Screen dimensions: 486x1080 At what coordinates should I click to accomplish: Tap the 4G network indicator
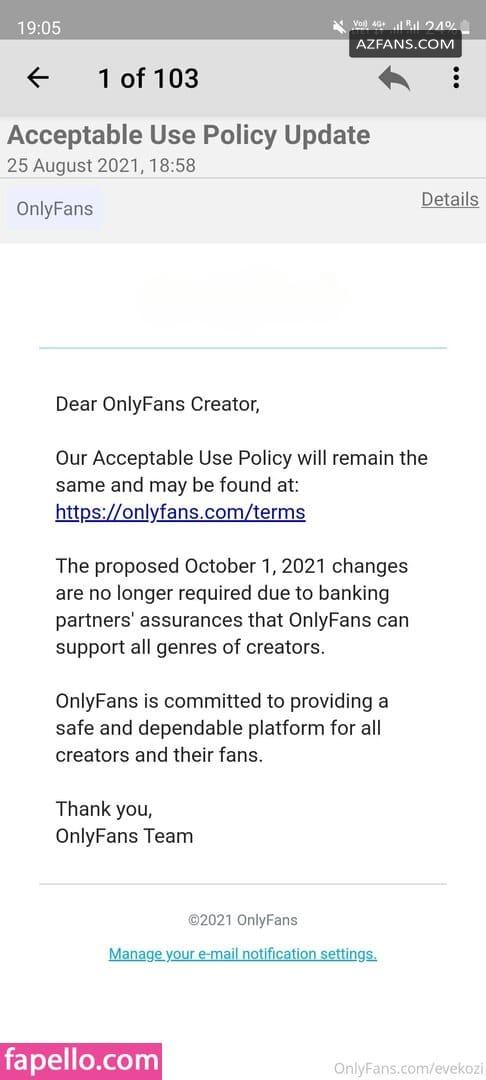click(x=379, y=25)
